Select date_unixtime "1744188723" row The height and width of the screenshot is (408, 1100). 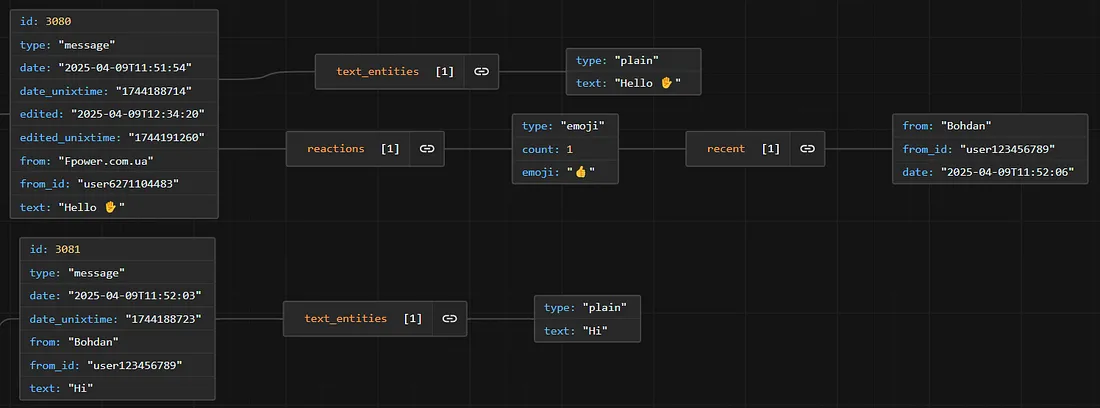[117, 318]
